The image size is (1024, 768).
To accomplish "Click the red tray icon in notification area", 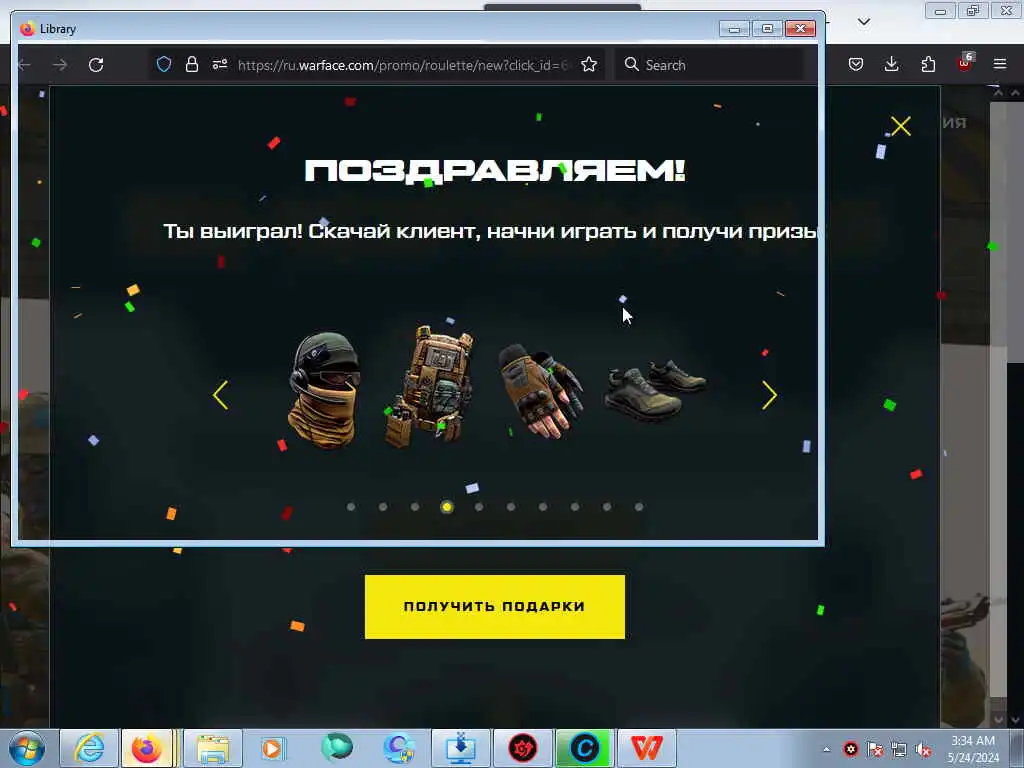I will (x=850, y=749).
